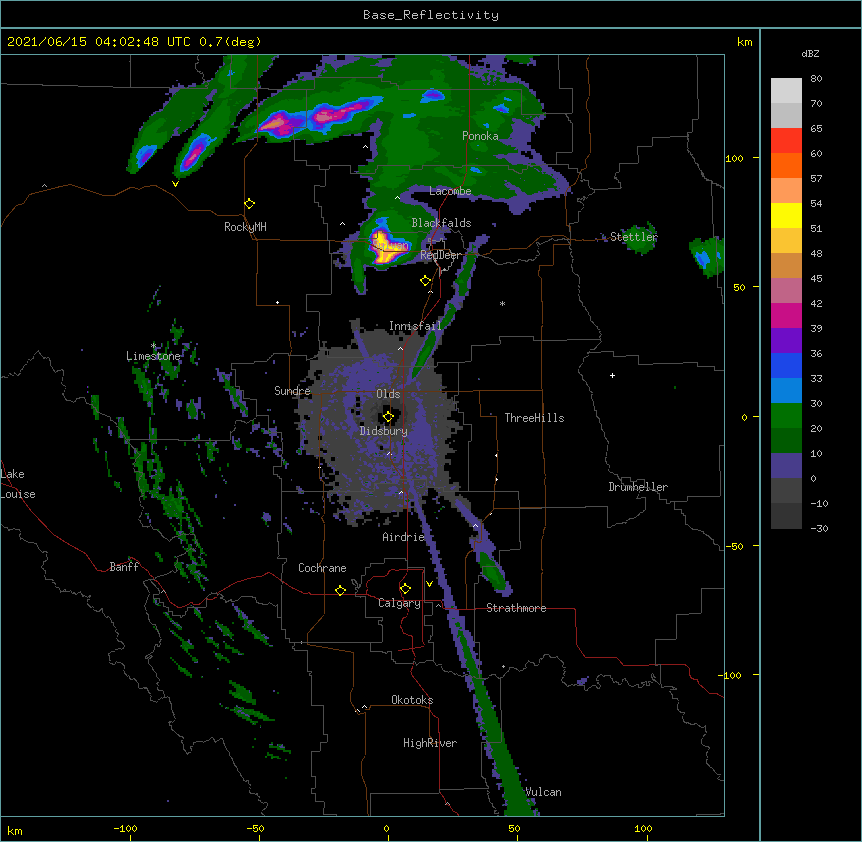Click the Banff town label
The width and height of the screenshot is (862, 842).
pos(124,567)
